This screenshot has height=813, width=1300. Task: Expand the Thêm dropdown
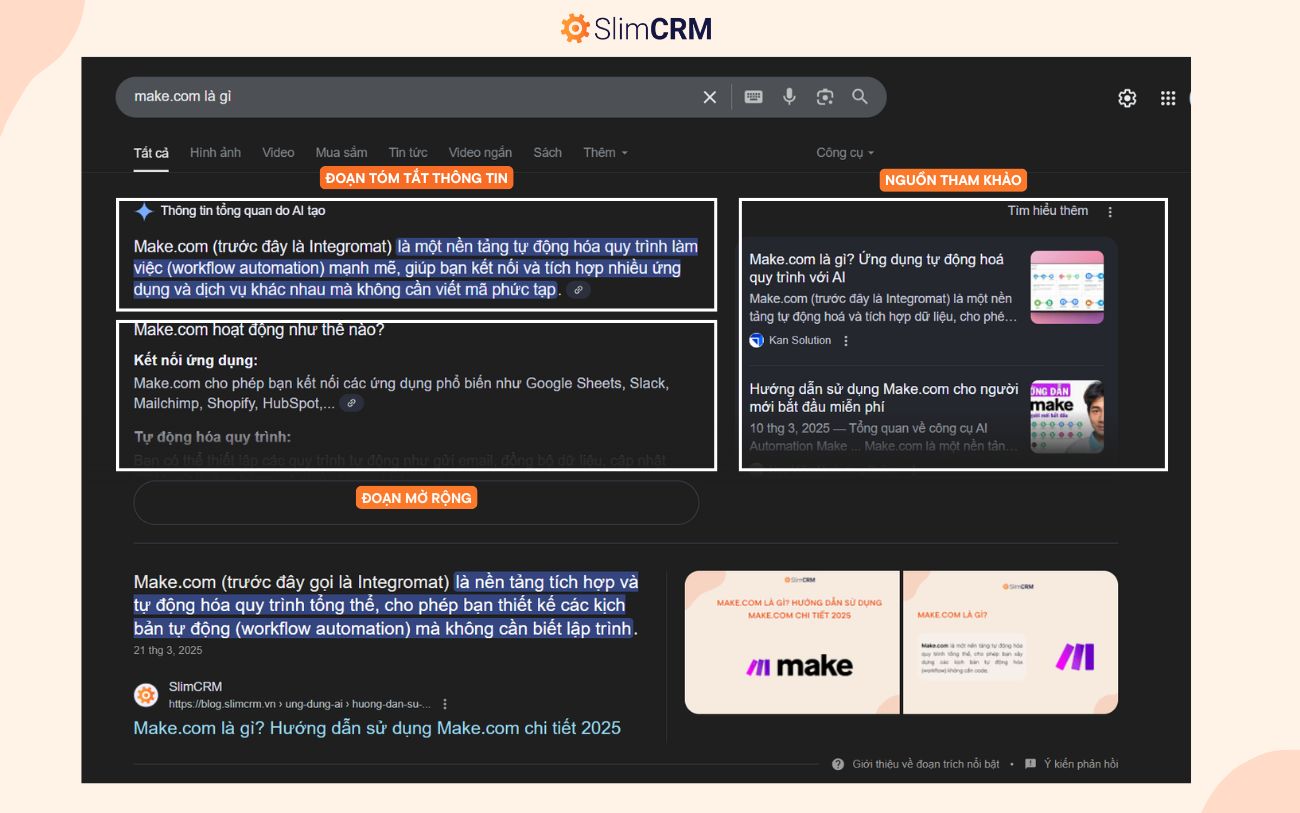[605, 153]
